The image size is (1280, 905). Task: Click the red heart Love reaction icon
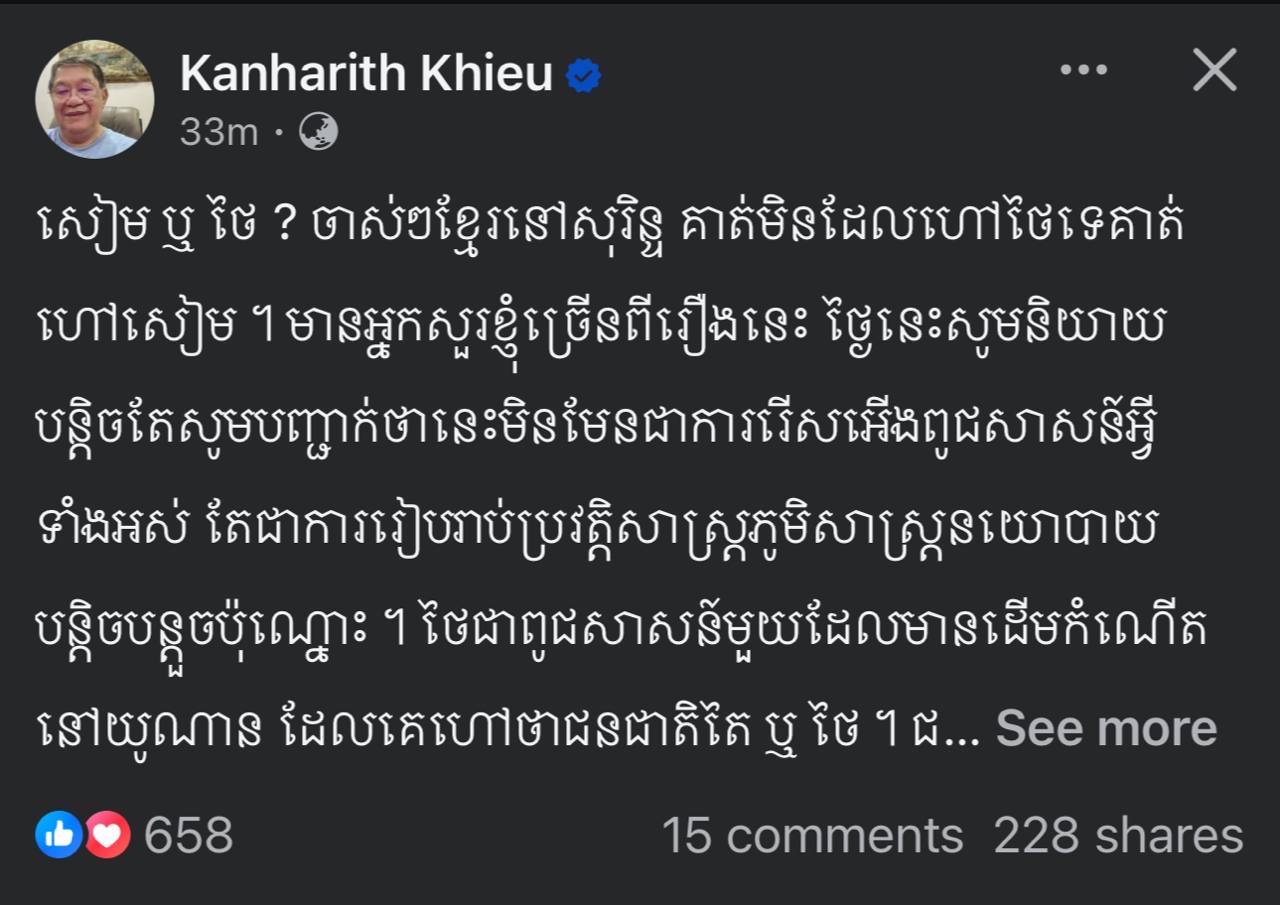click(108, 835)
